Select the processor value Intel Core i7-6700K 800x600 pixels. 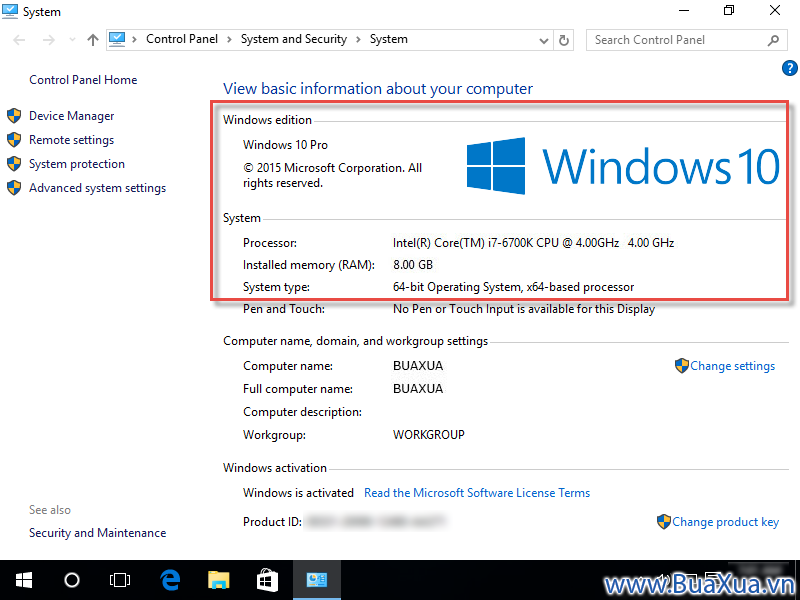coord(533,243)
